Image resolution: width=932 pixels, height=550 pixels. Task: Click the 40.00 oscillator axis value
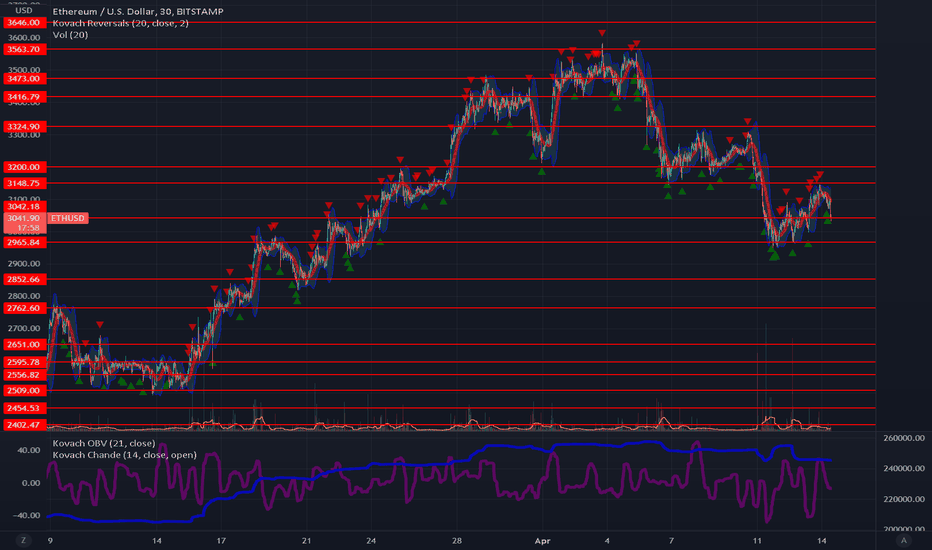[29, 450]
